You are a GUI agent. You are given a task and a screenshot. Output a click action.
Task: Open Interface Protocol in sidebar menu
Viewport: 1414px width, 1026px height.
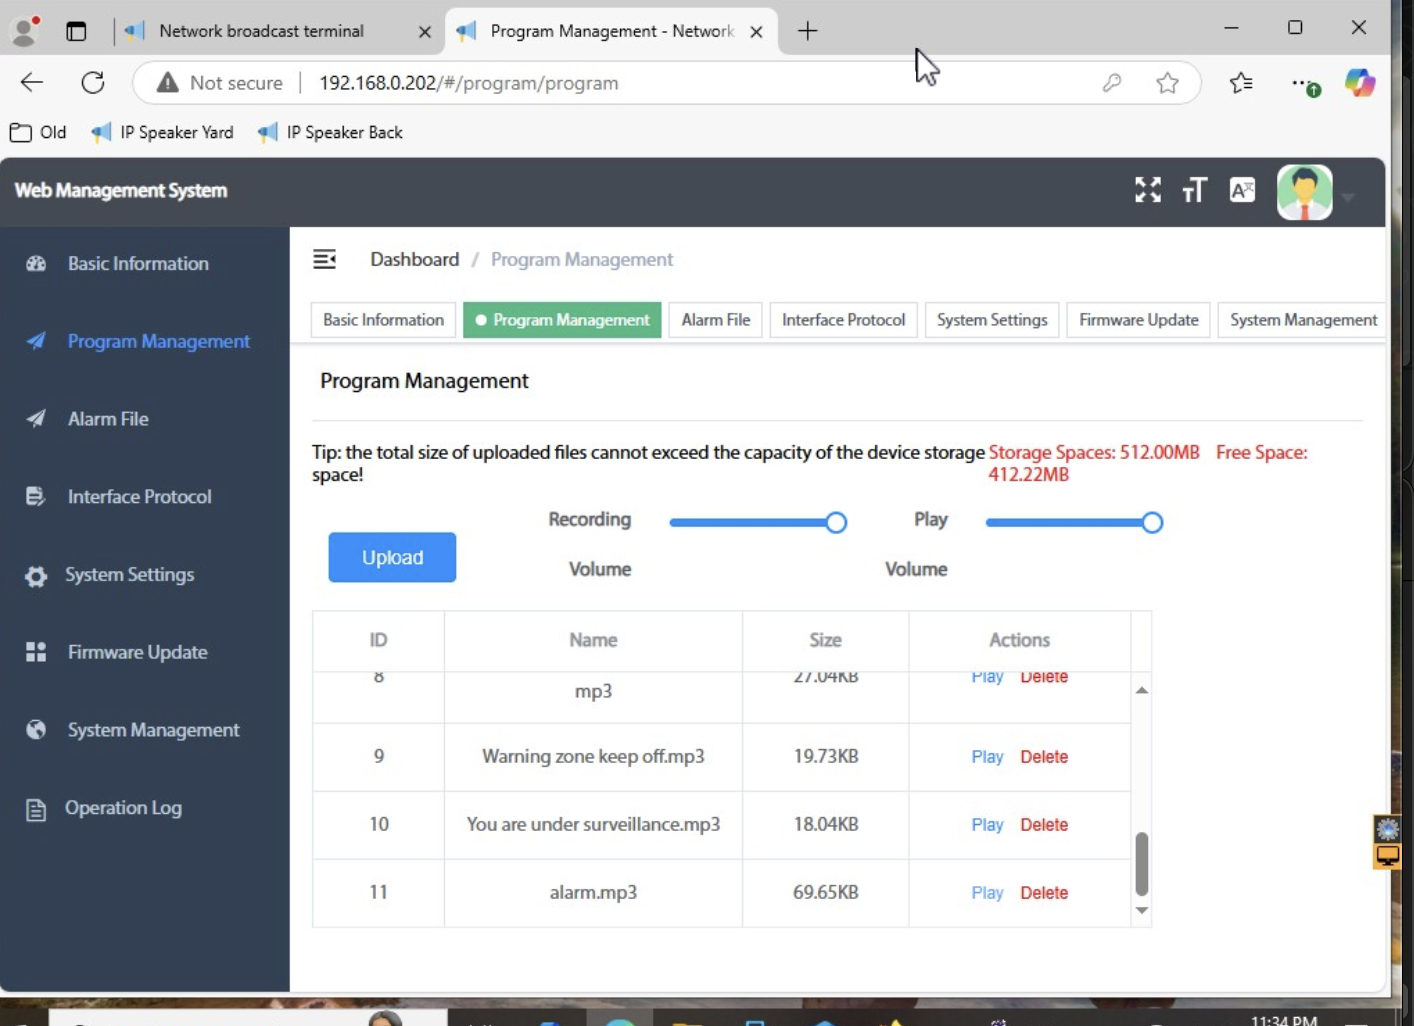[x=139, y=497]
